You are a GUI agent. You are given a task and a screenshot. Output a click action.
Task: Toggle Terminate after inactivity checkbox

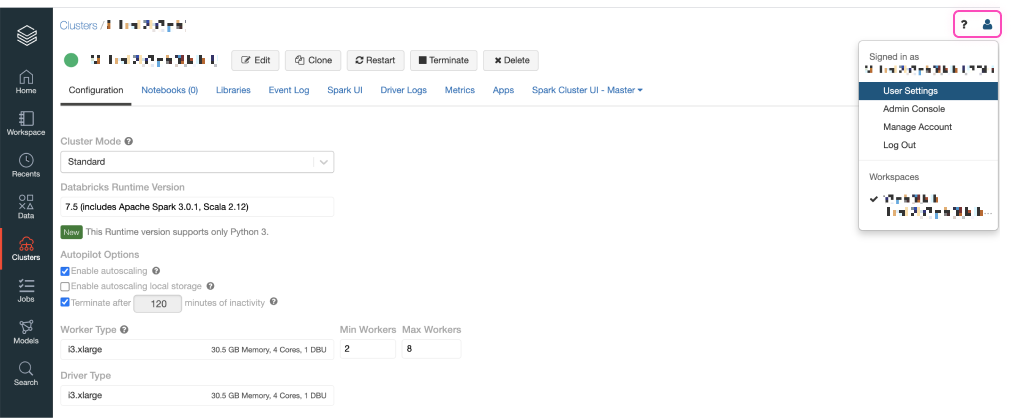click(66, 302)
